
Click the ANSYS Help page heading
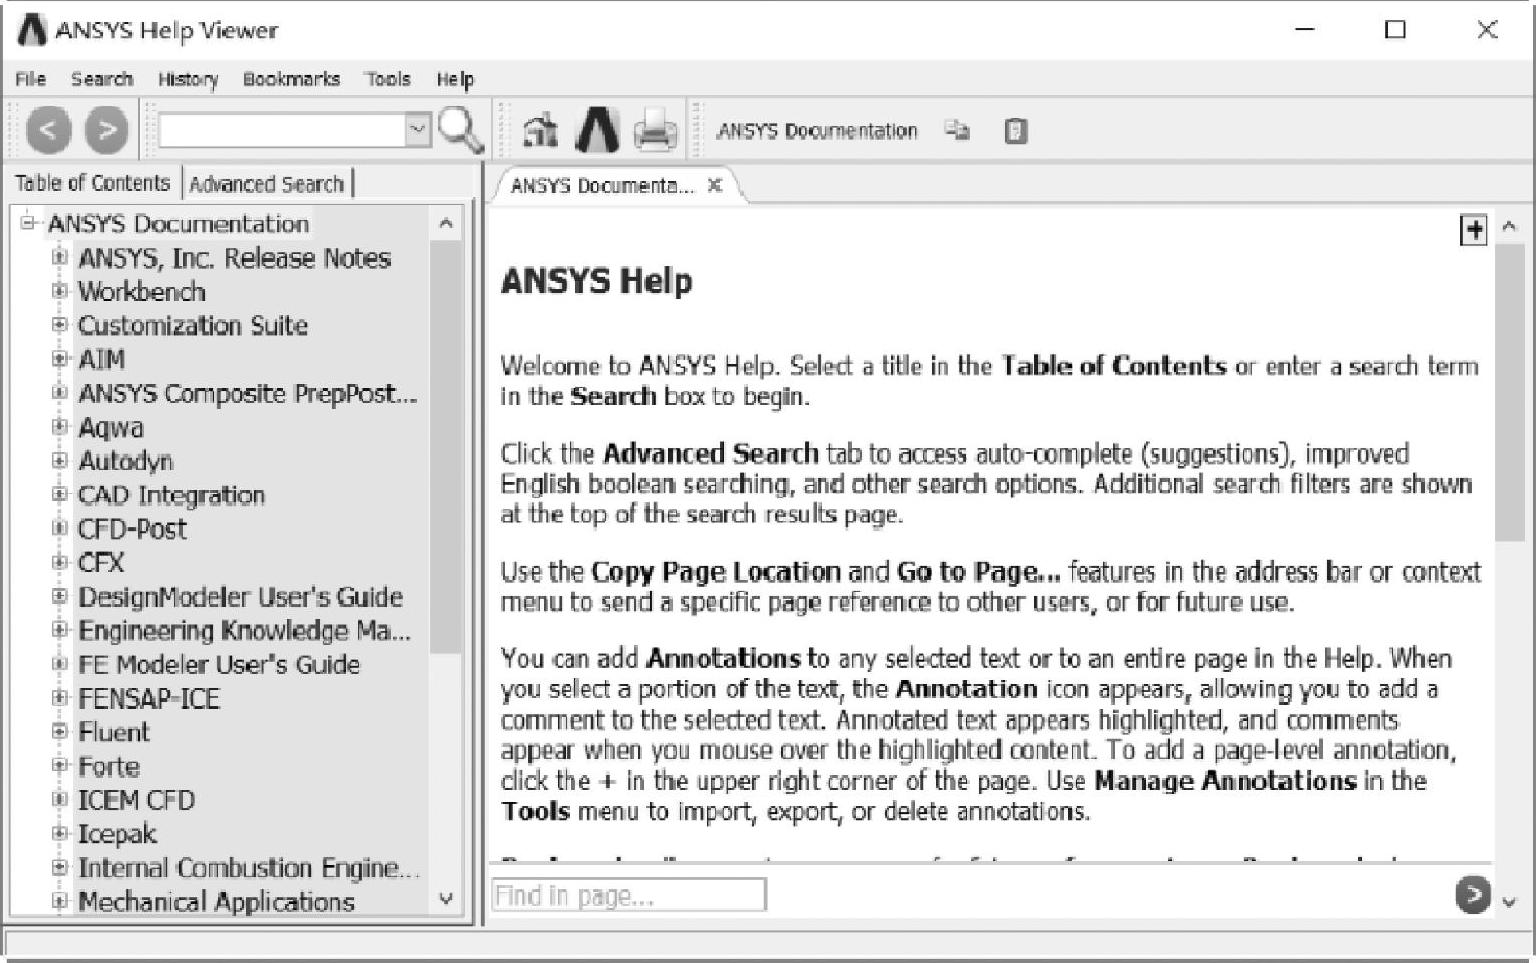(x=596, y=281)
